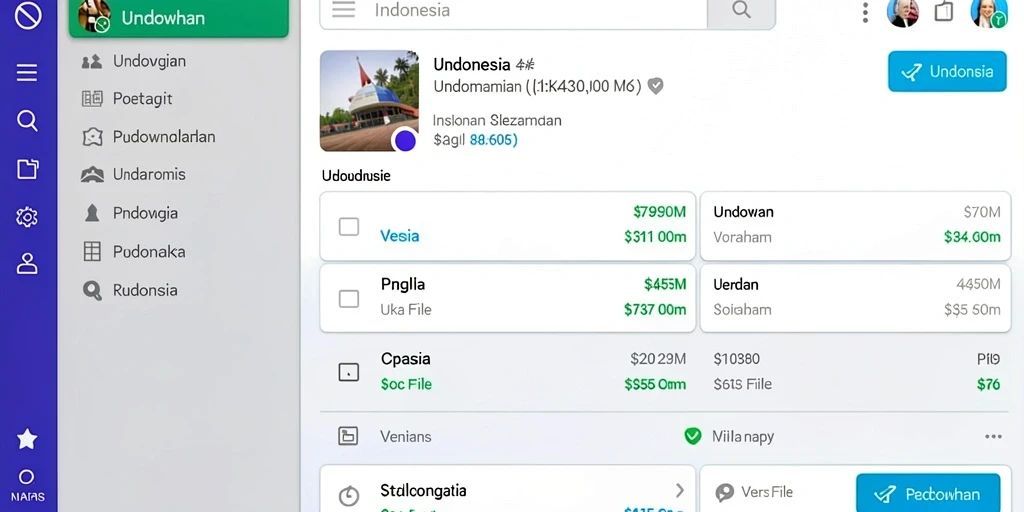Viewport: 1024px width, 512px height.
Task: Open the Uerdan Soiaham card
Action: pyautogui.click(x=856, y=298)
